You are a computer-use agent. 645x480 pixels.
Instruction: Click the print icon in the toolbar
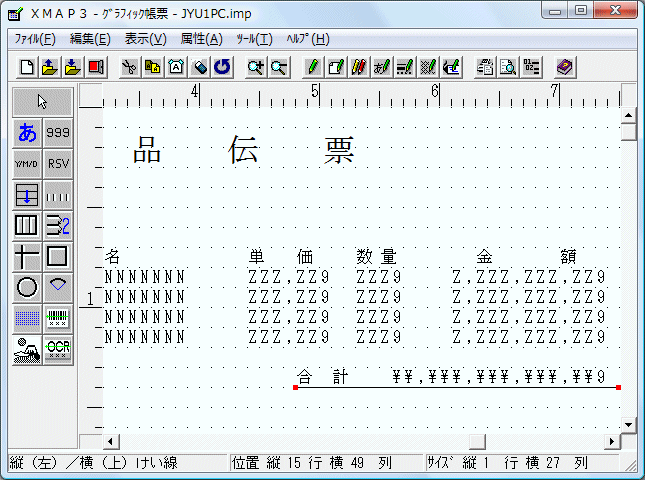coord(485,67)
